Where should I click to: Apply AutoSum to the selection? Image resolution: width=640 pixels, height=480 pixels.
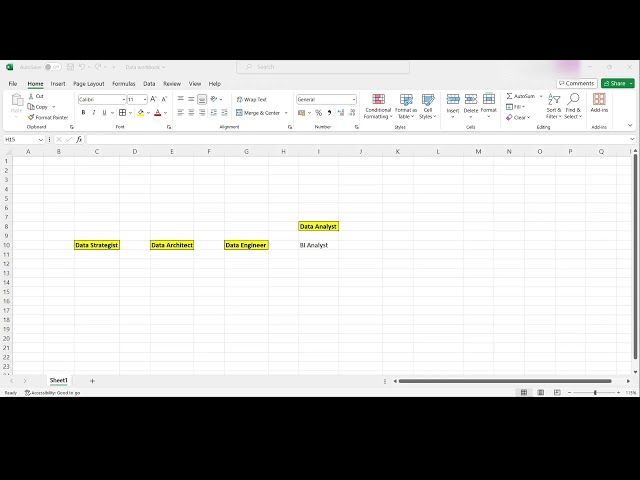[x=520, y=96]
